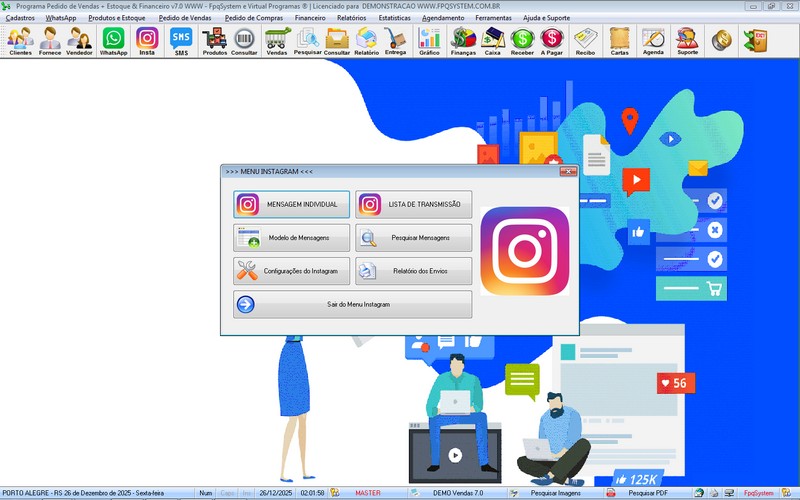800x500 pixels.
Task: Open the Clientes toolbar icon
Action: pyautogui.click(x=20, y=41)
